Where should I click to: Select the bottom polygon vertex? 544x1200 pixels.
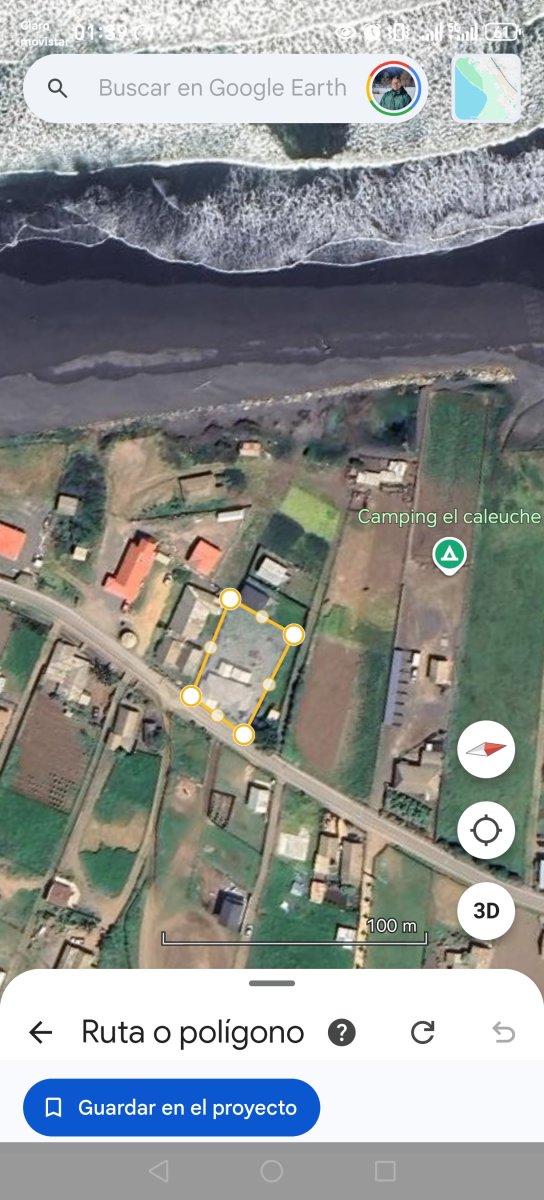pos(244,735)
